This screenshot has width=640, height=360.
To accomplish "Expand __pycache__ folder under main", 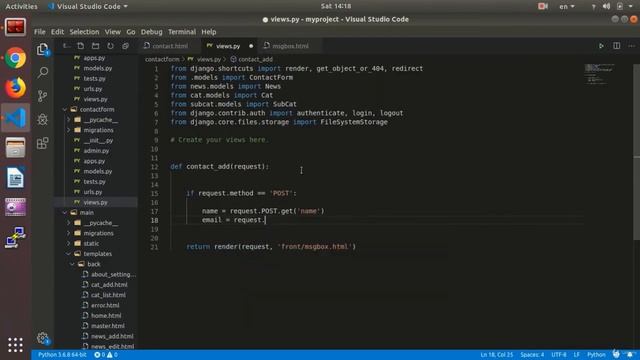I will coord(69,223).
